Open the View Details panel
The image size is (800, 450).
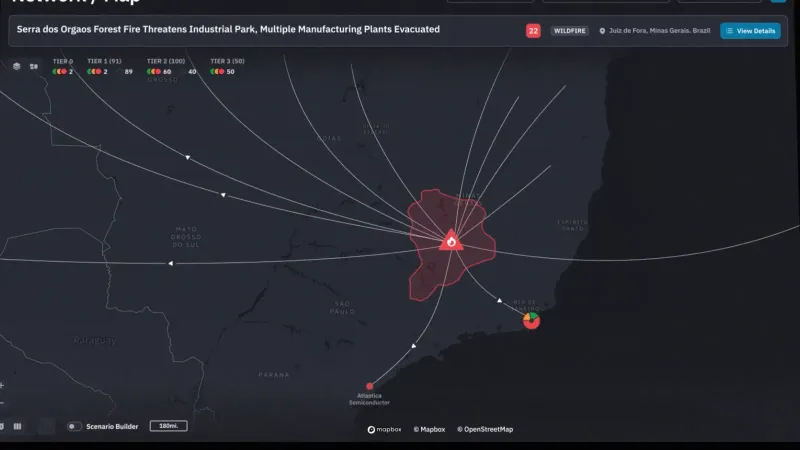pyautogui.click(x=750, y=31)
